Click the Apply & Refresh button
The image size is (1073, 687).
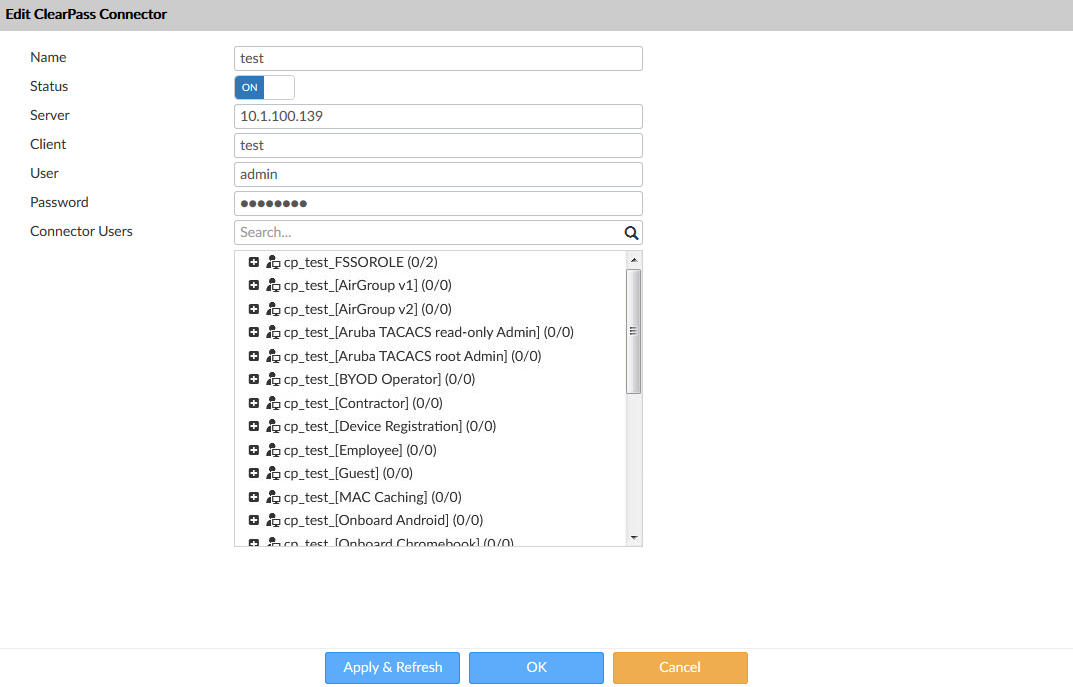(x=393, y=668)
